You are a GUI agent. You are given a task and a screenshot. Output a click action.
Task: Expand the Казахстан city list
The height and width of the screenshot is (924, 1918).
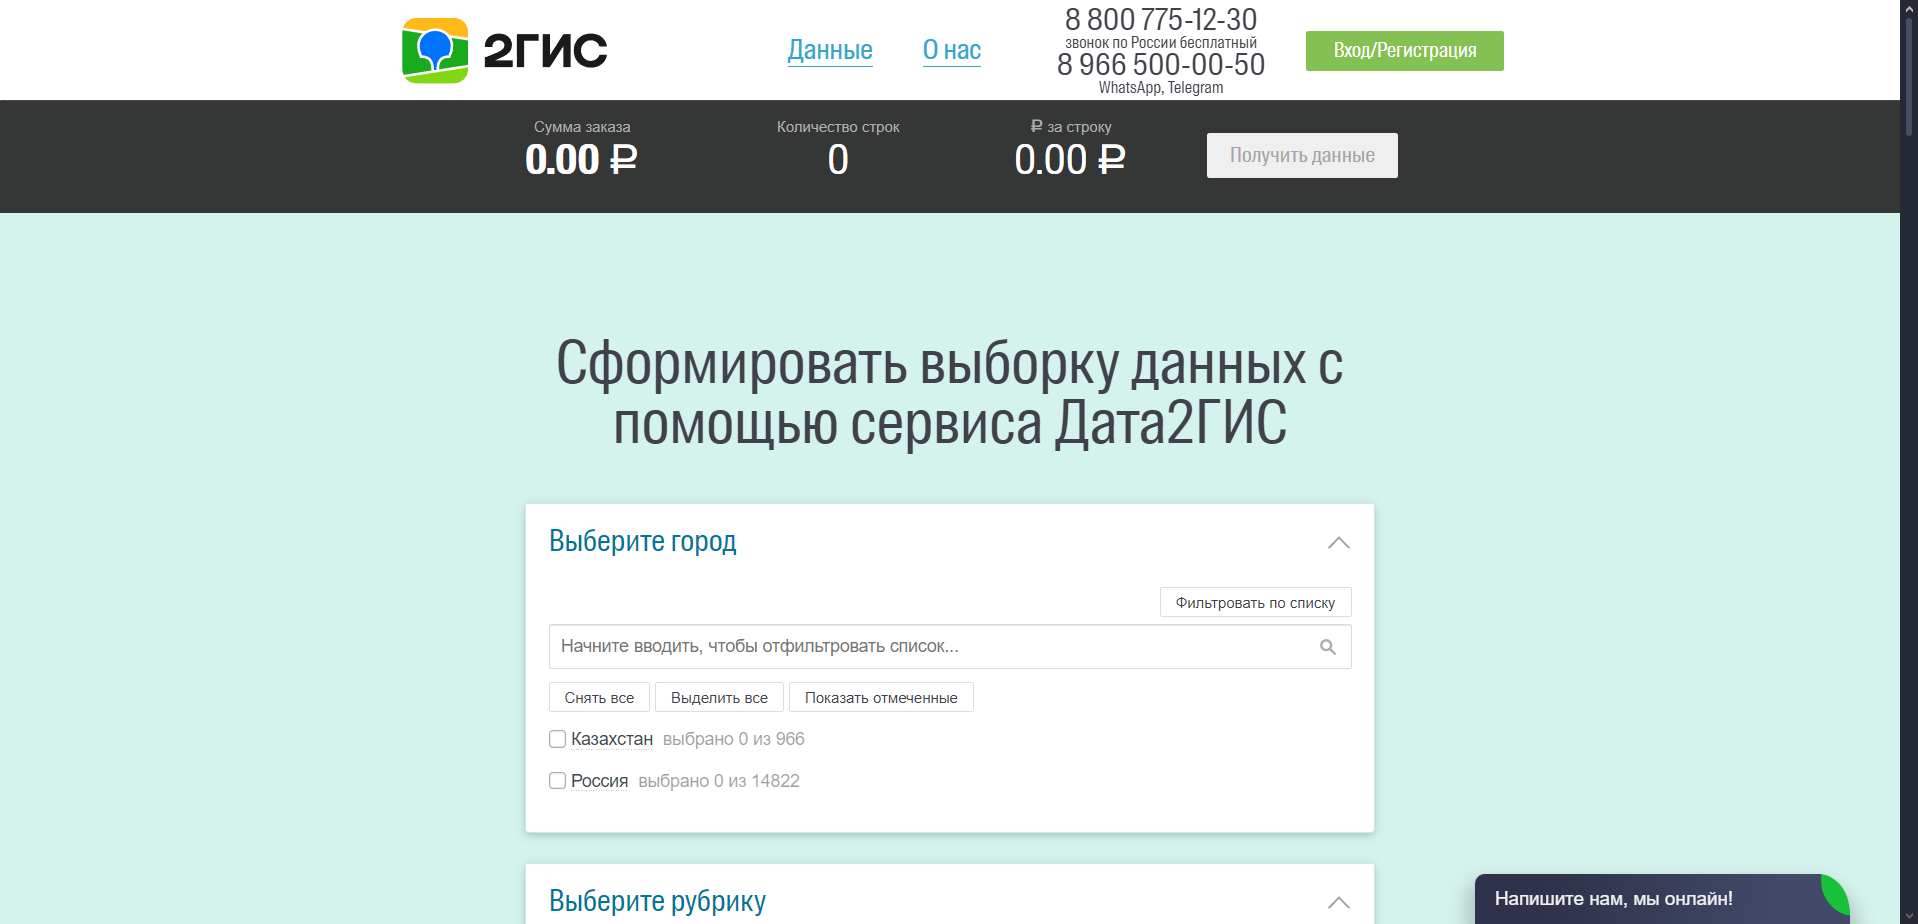612,739
